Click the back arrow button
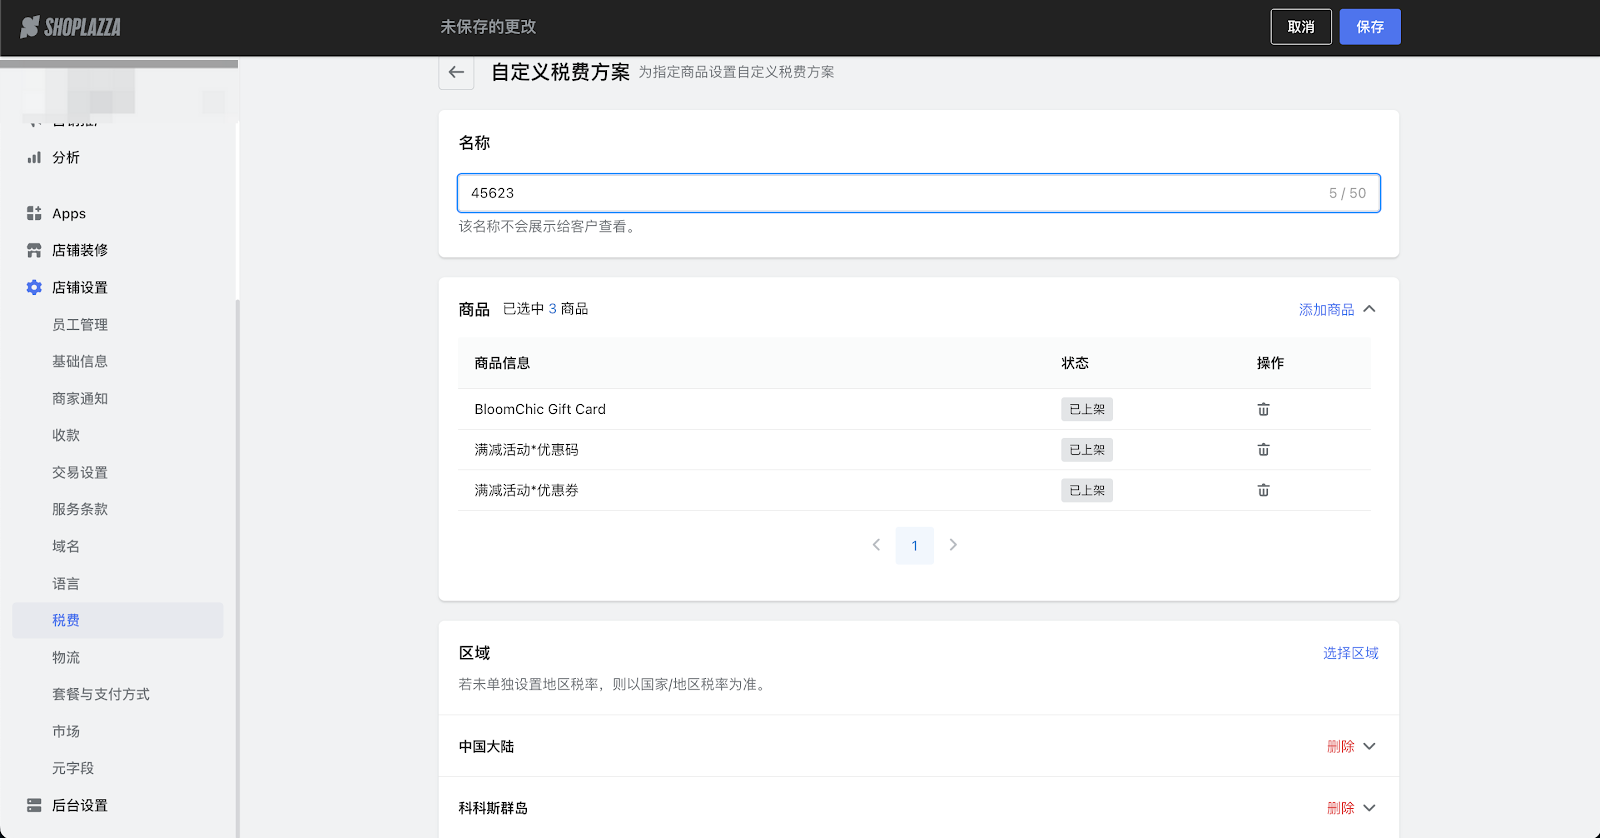This screenshot has width=1600, height=838. 456,72
